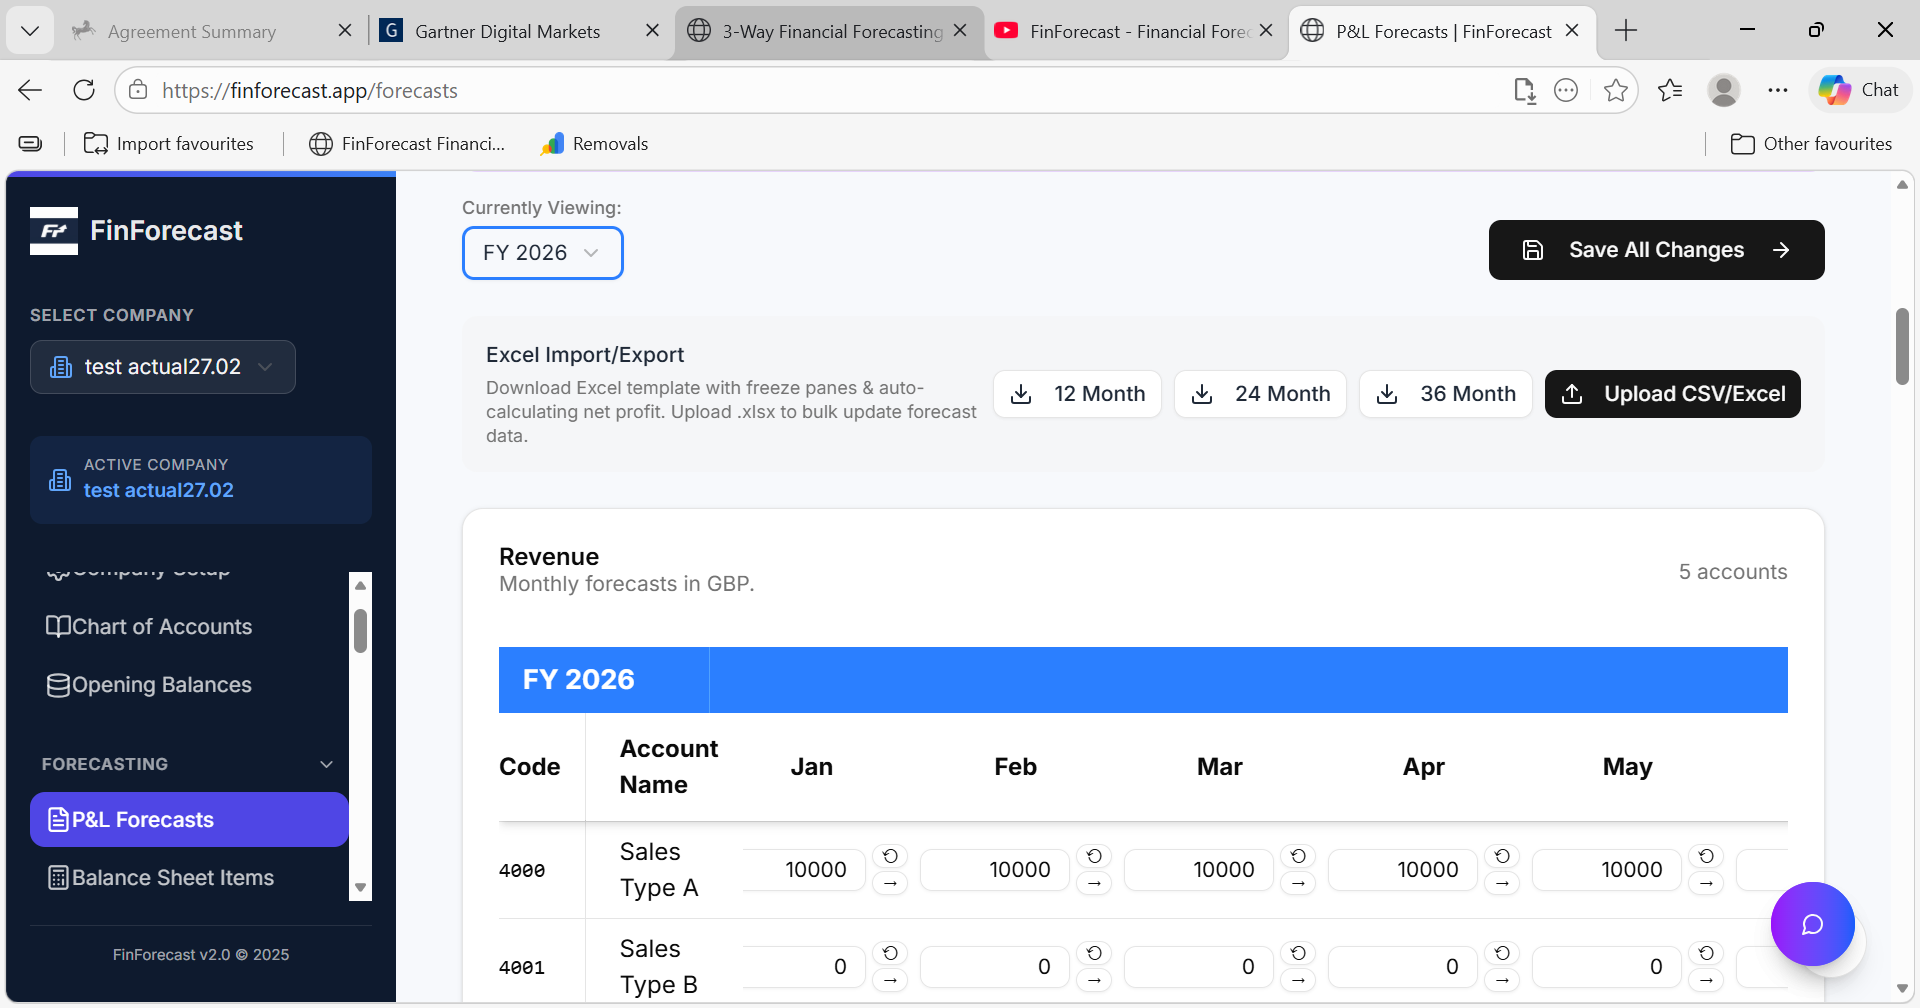Open the chat support bubble

1812,924
